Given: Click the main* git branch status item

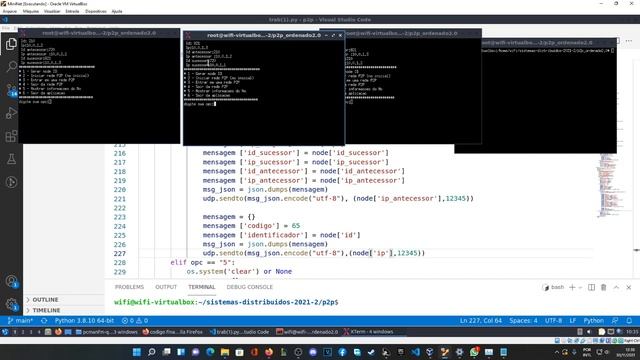Looking at the screenshot, I should click(20, 321).
